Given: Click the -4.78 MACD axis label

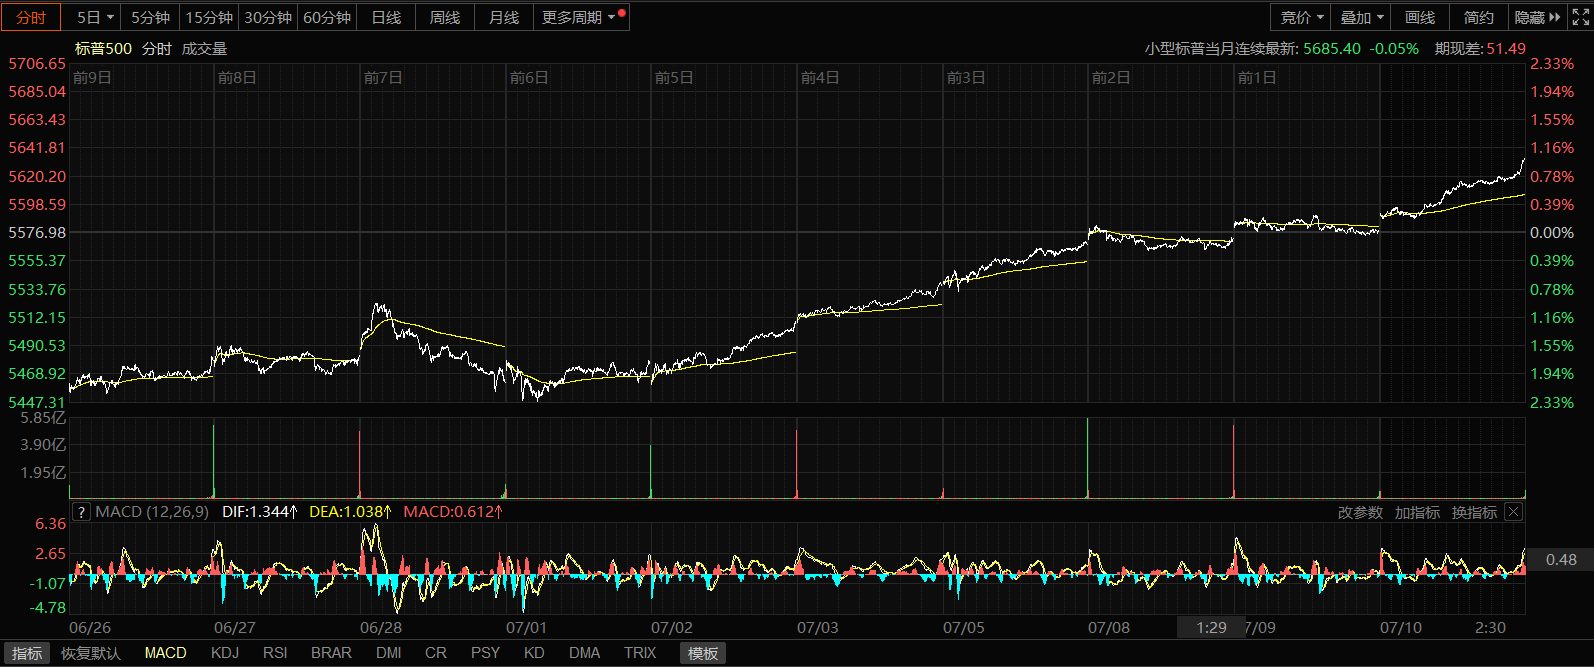Looking at the screenshot, I should coord(48,607).
